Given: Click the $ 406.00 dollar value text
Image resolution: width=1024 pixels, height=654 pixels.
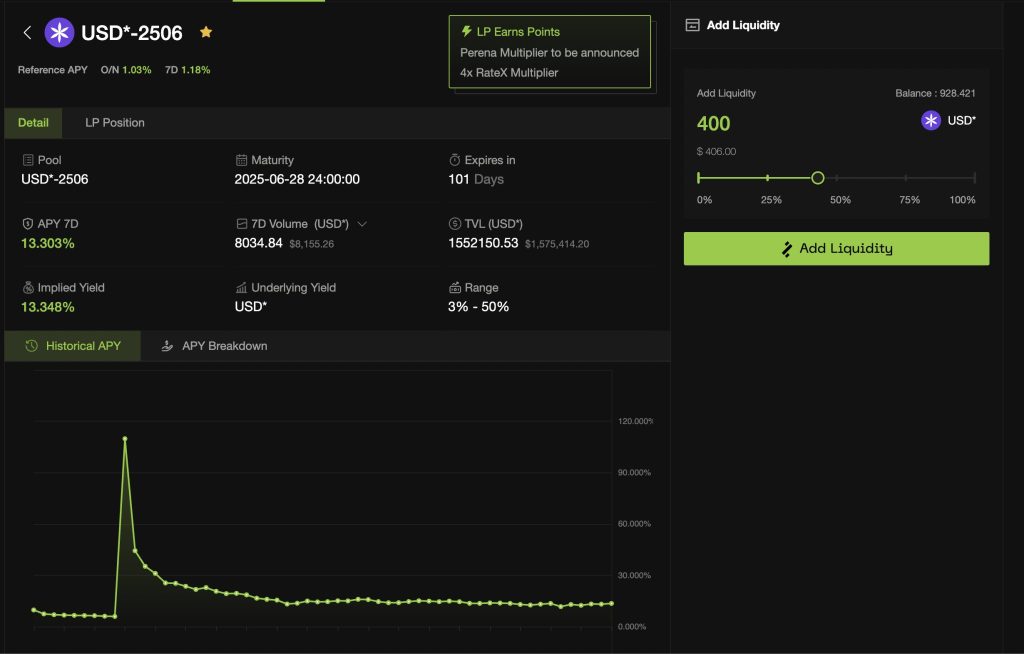Looking at the screenshot, I should [x=716, y=152].
